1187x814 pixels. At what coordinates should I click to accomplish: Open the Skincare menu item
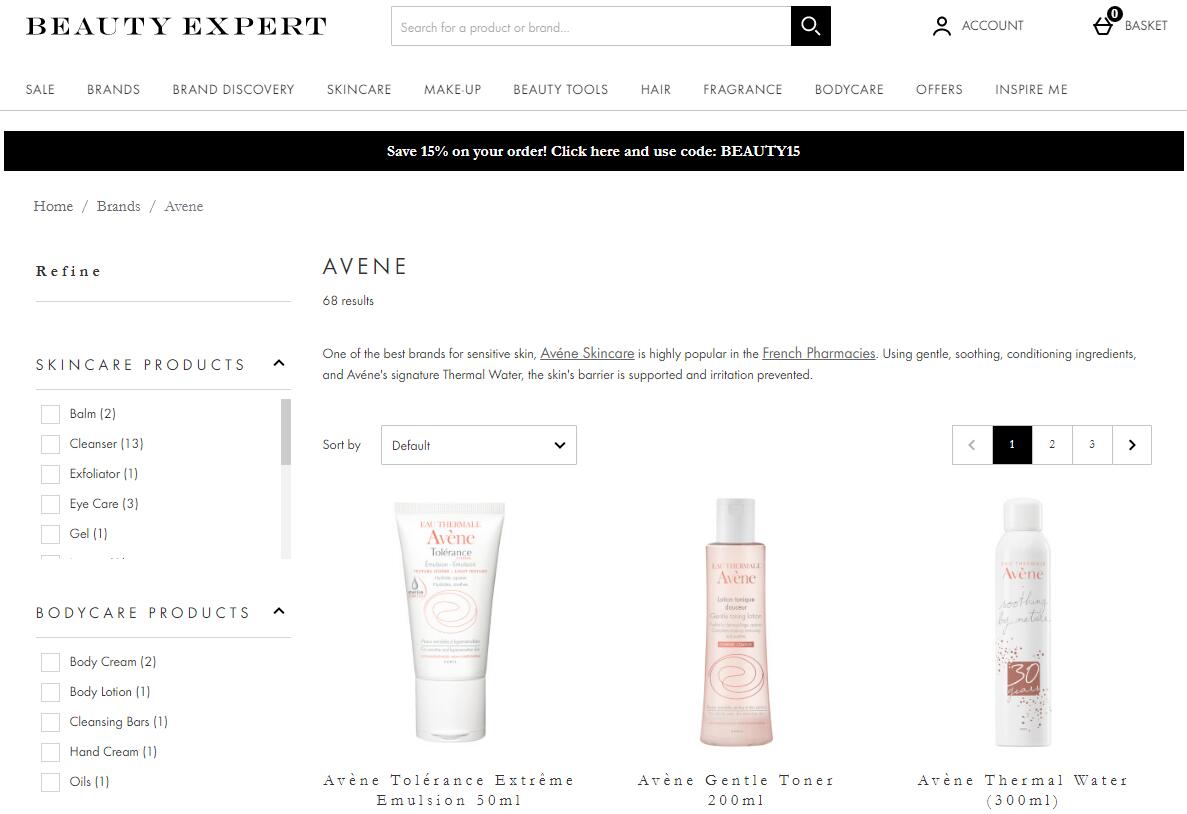(x=359, y=89)
